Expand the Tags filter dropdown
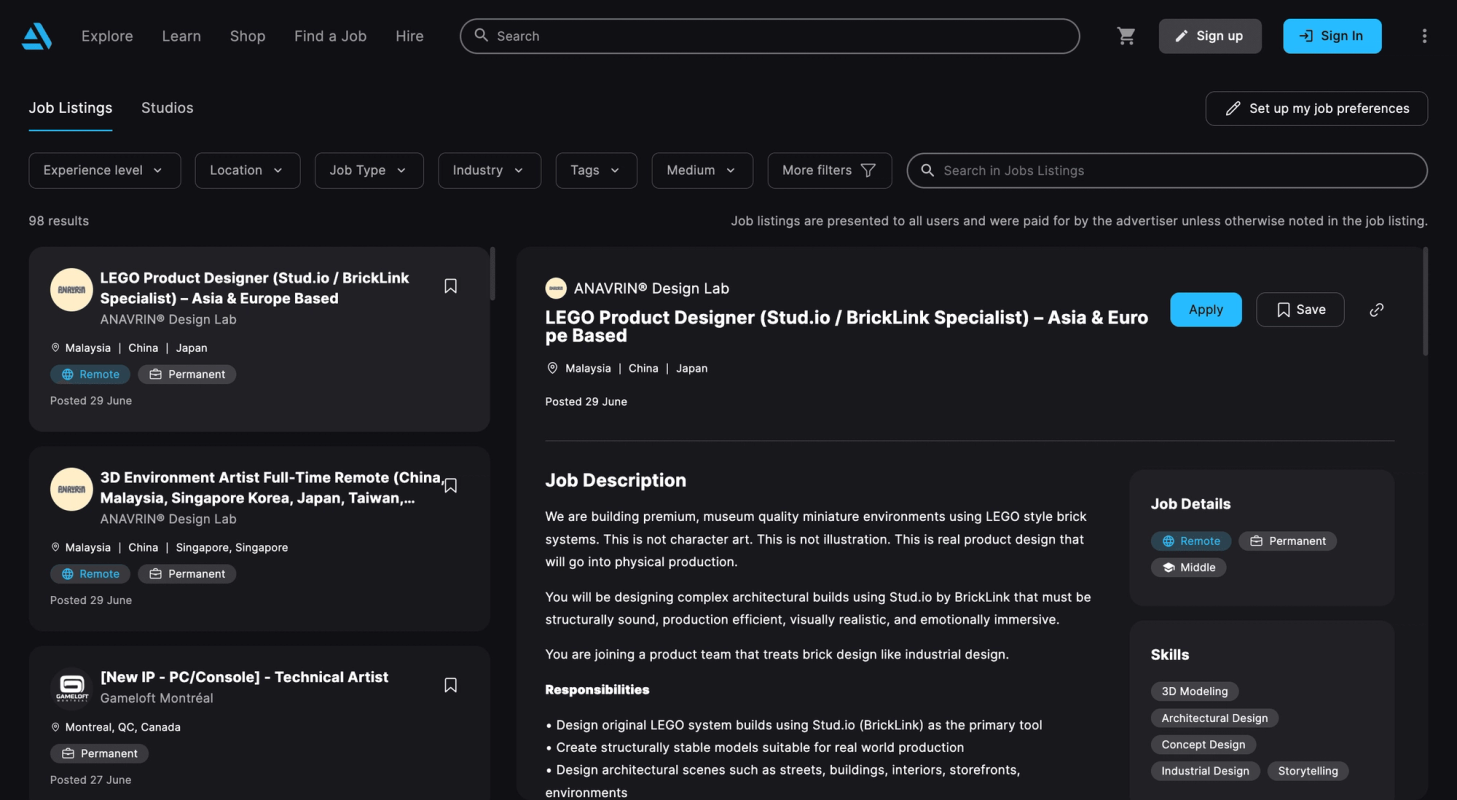Viewport: 1457px width, 800px height. (x=596, y=170)
